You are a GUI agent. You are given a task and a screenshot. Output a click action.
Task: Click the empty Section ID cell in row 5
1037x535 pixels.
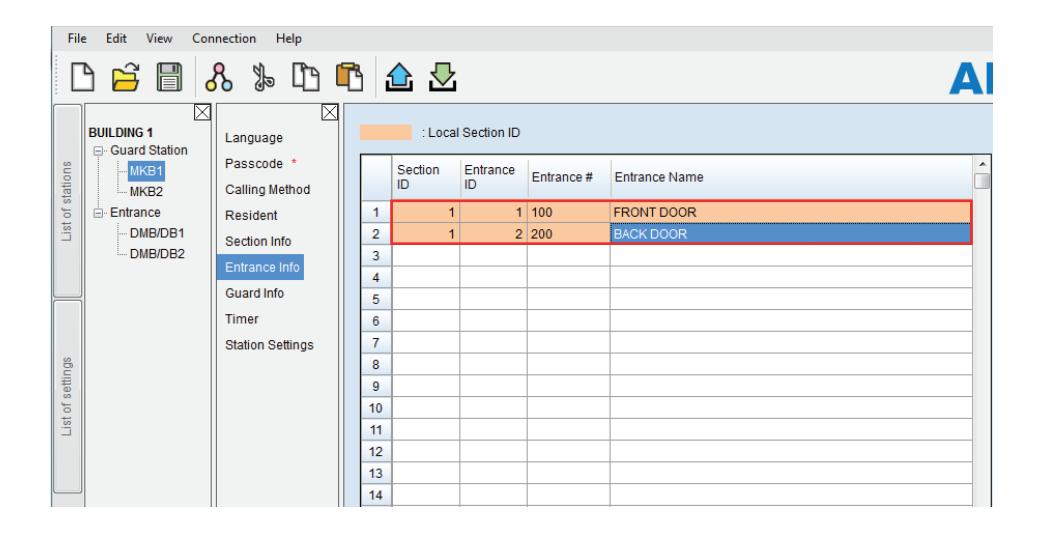pyautogui.click(x=426, y=299)
